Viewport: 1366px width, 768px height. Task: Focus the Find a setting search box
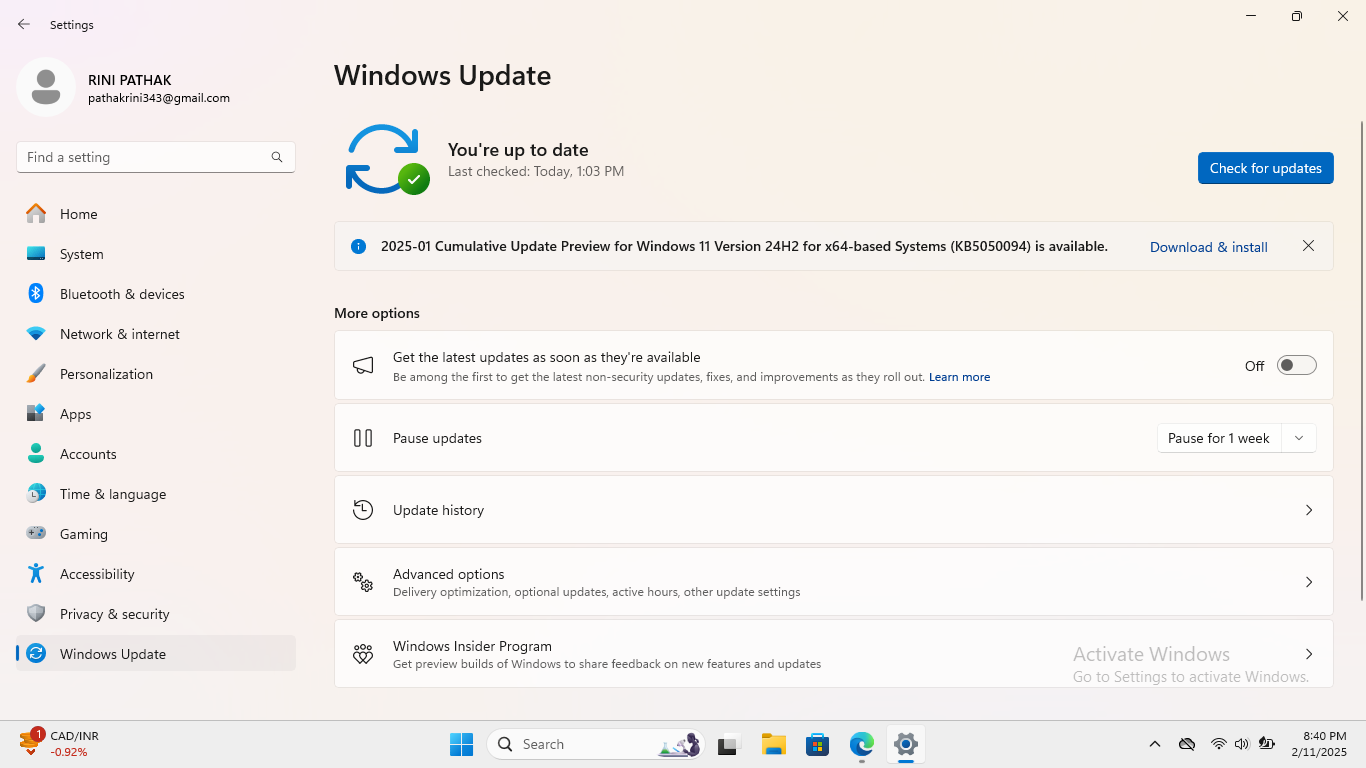click(x=156, y=157)
